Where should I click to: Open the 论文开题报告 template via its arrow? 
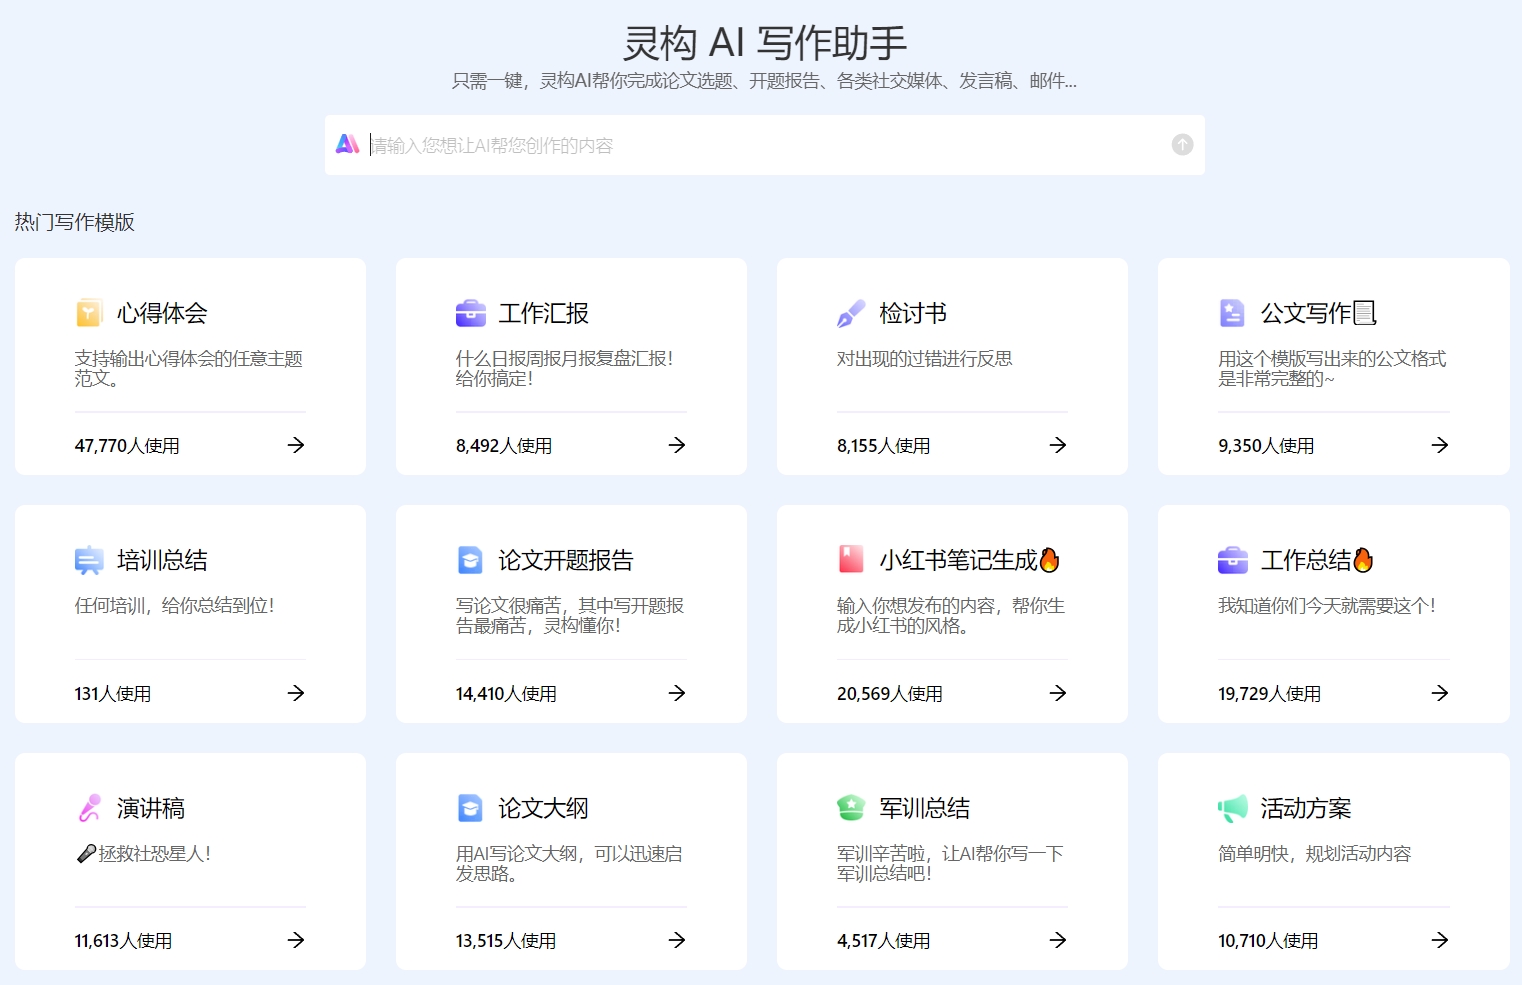677,693
